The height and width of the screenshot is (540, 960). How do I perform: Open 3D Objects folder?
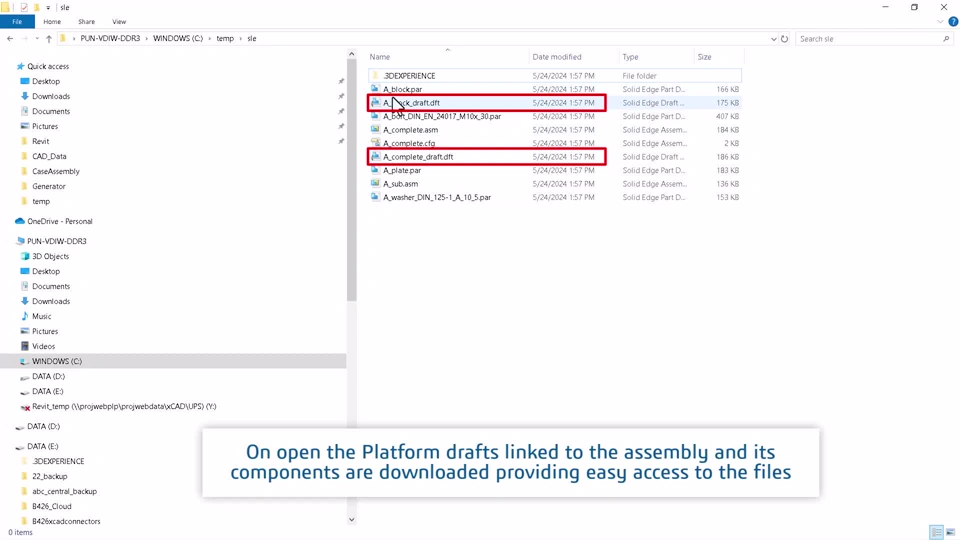50,257
